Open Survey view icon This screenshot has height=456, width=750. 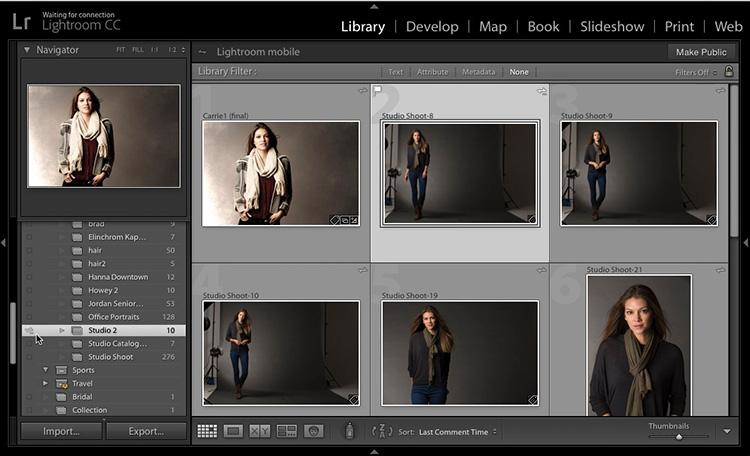pos(286,431)
